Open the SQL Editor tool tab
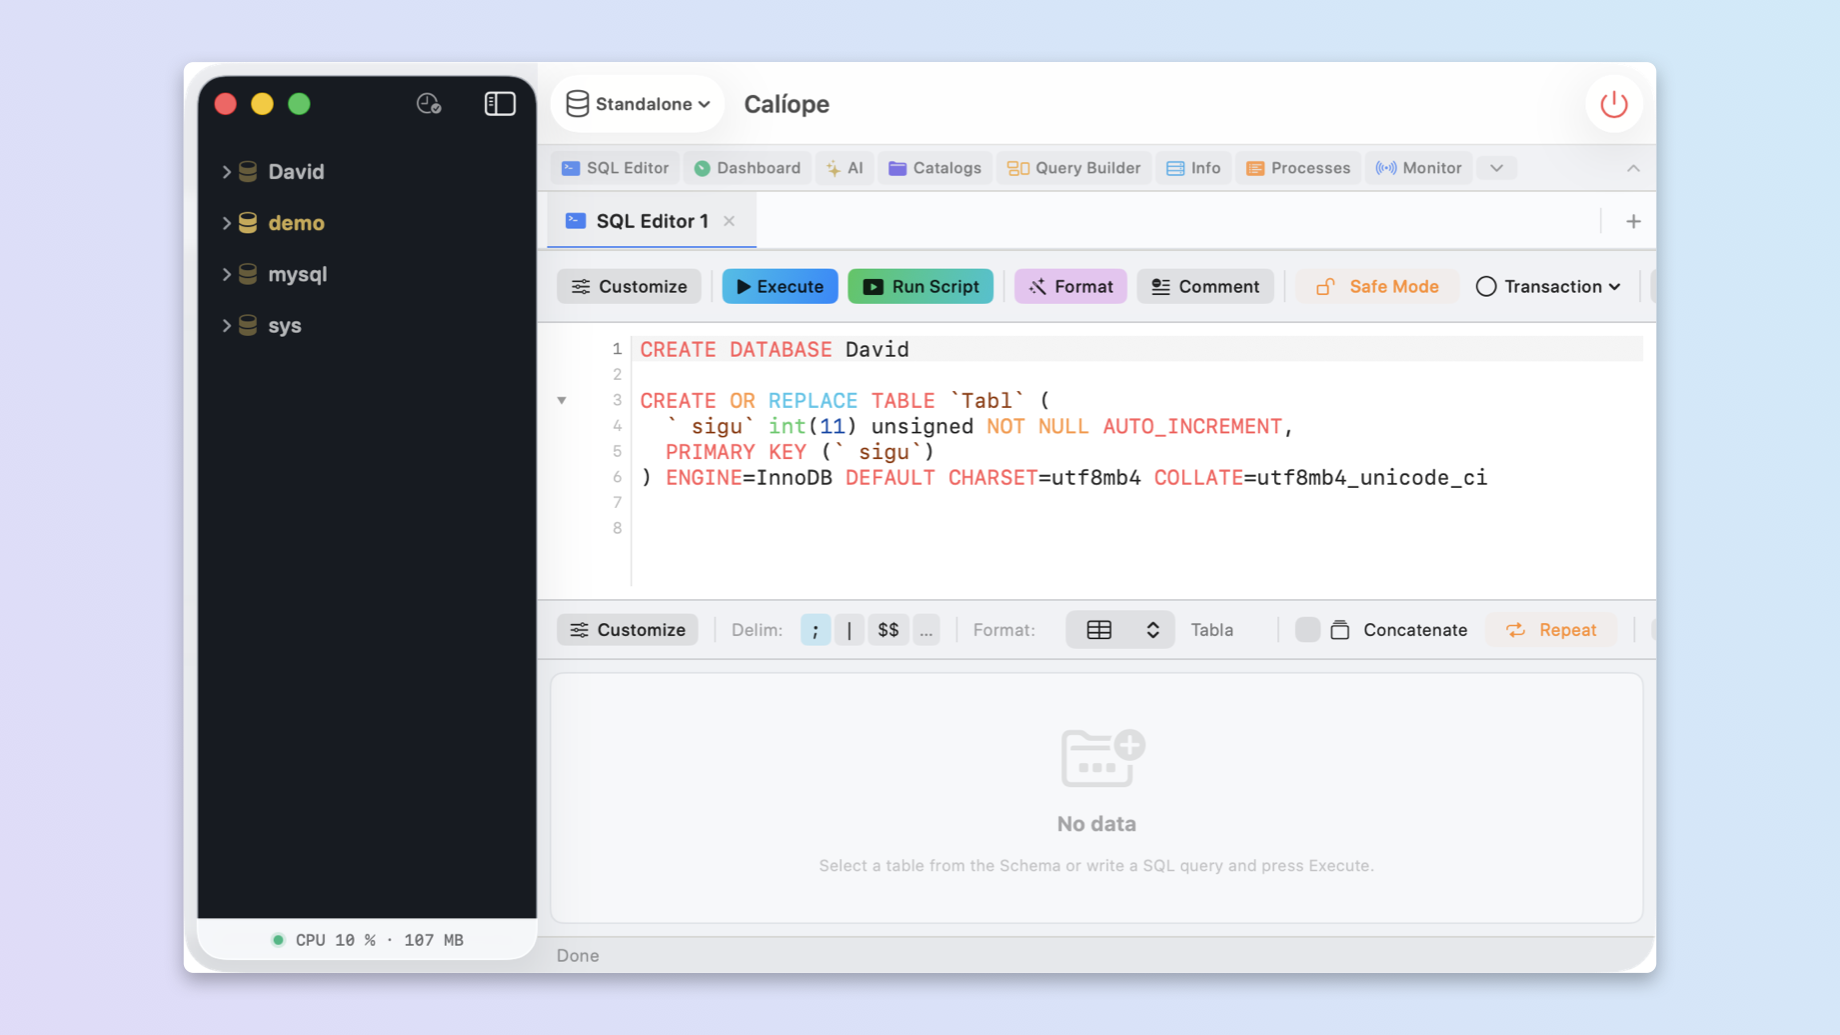This screenshot has width=1840, height=1035. click(615, 168)
